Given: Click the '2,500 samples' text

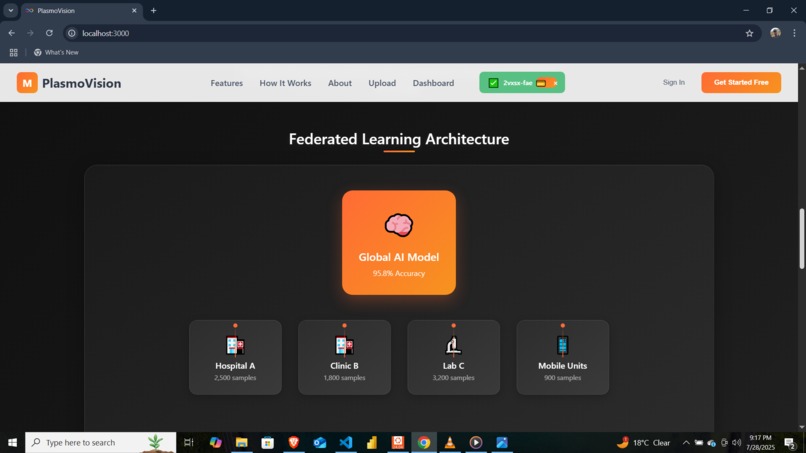Looking at the screenshot, I should [x=235, y=377].
